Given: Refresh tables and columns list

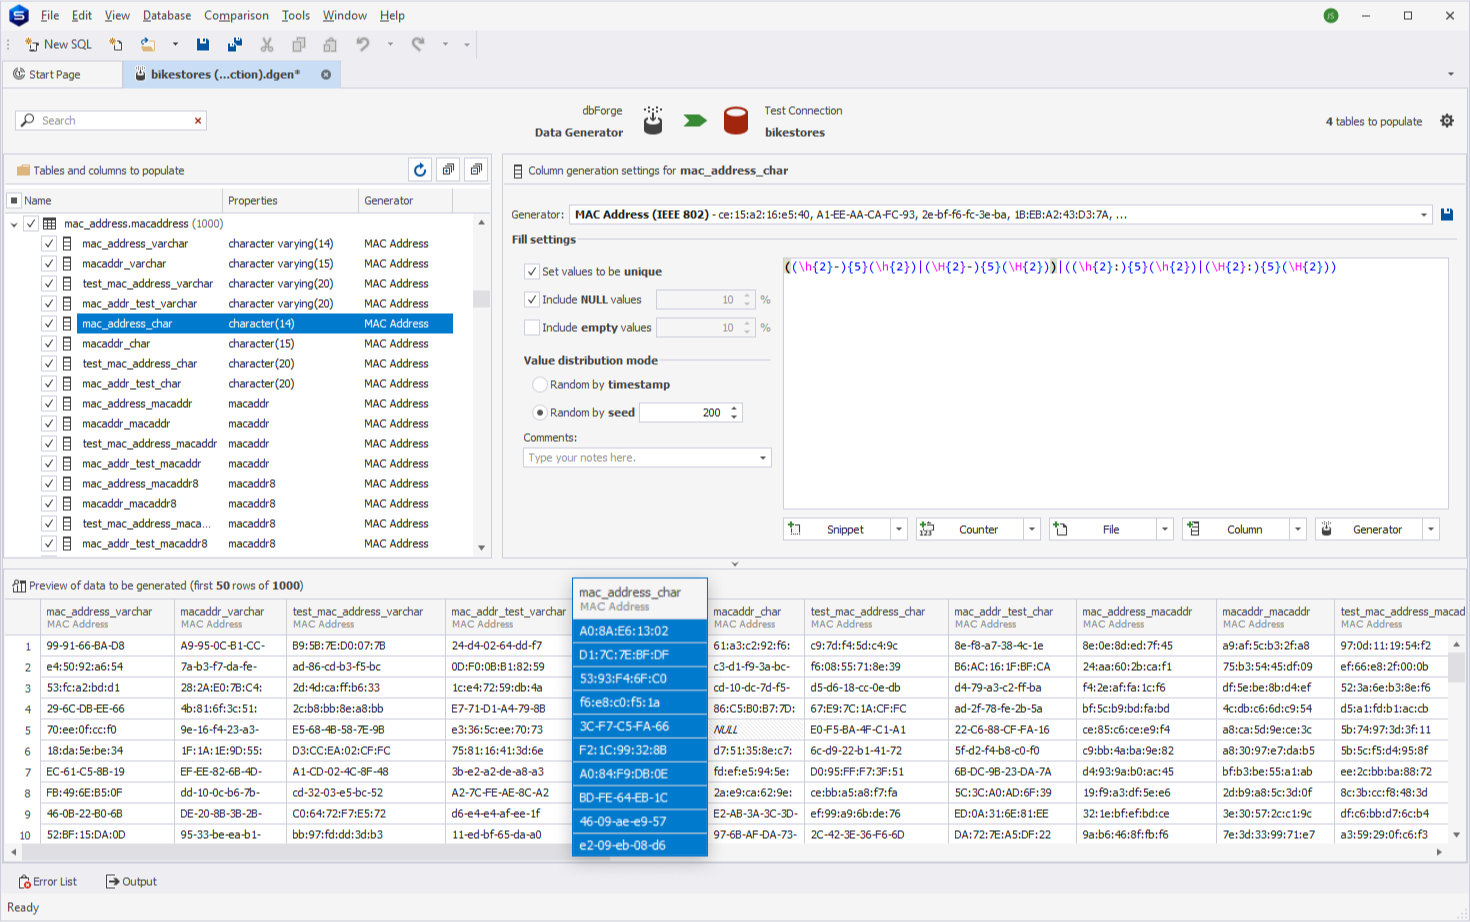Looking at the screenshot, I should click(420, 170).
